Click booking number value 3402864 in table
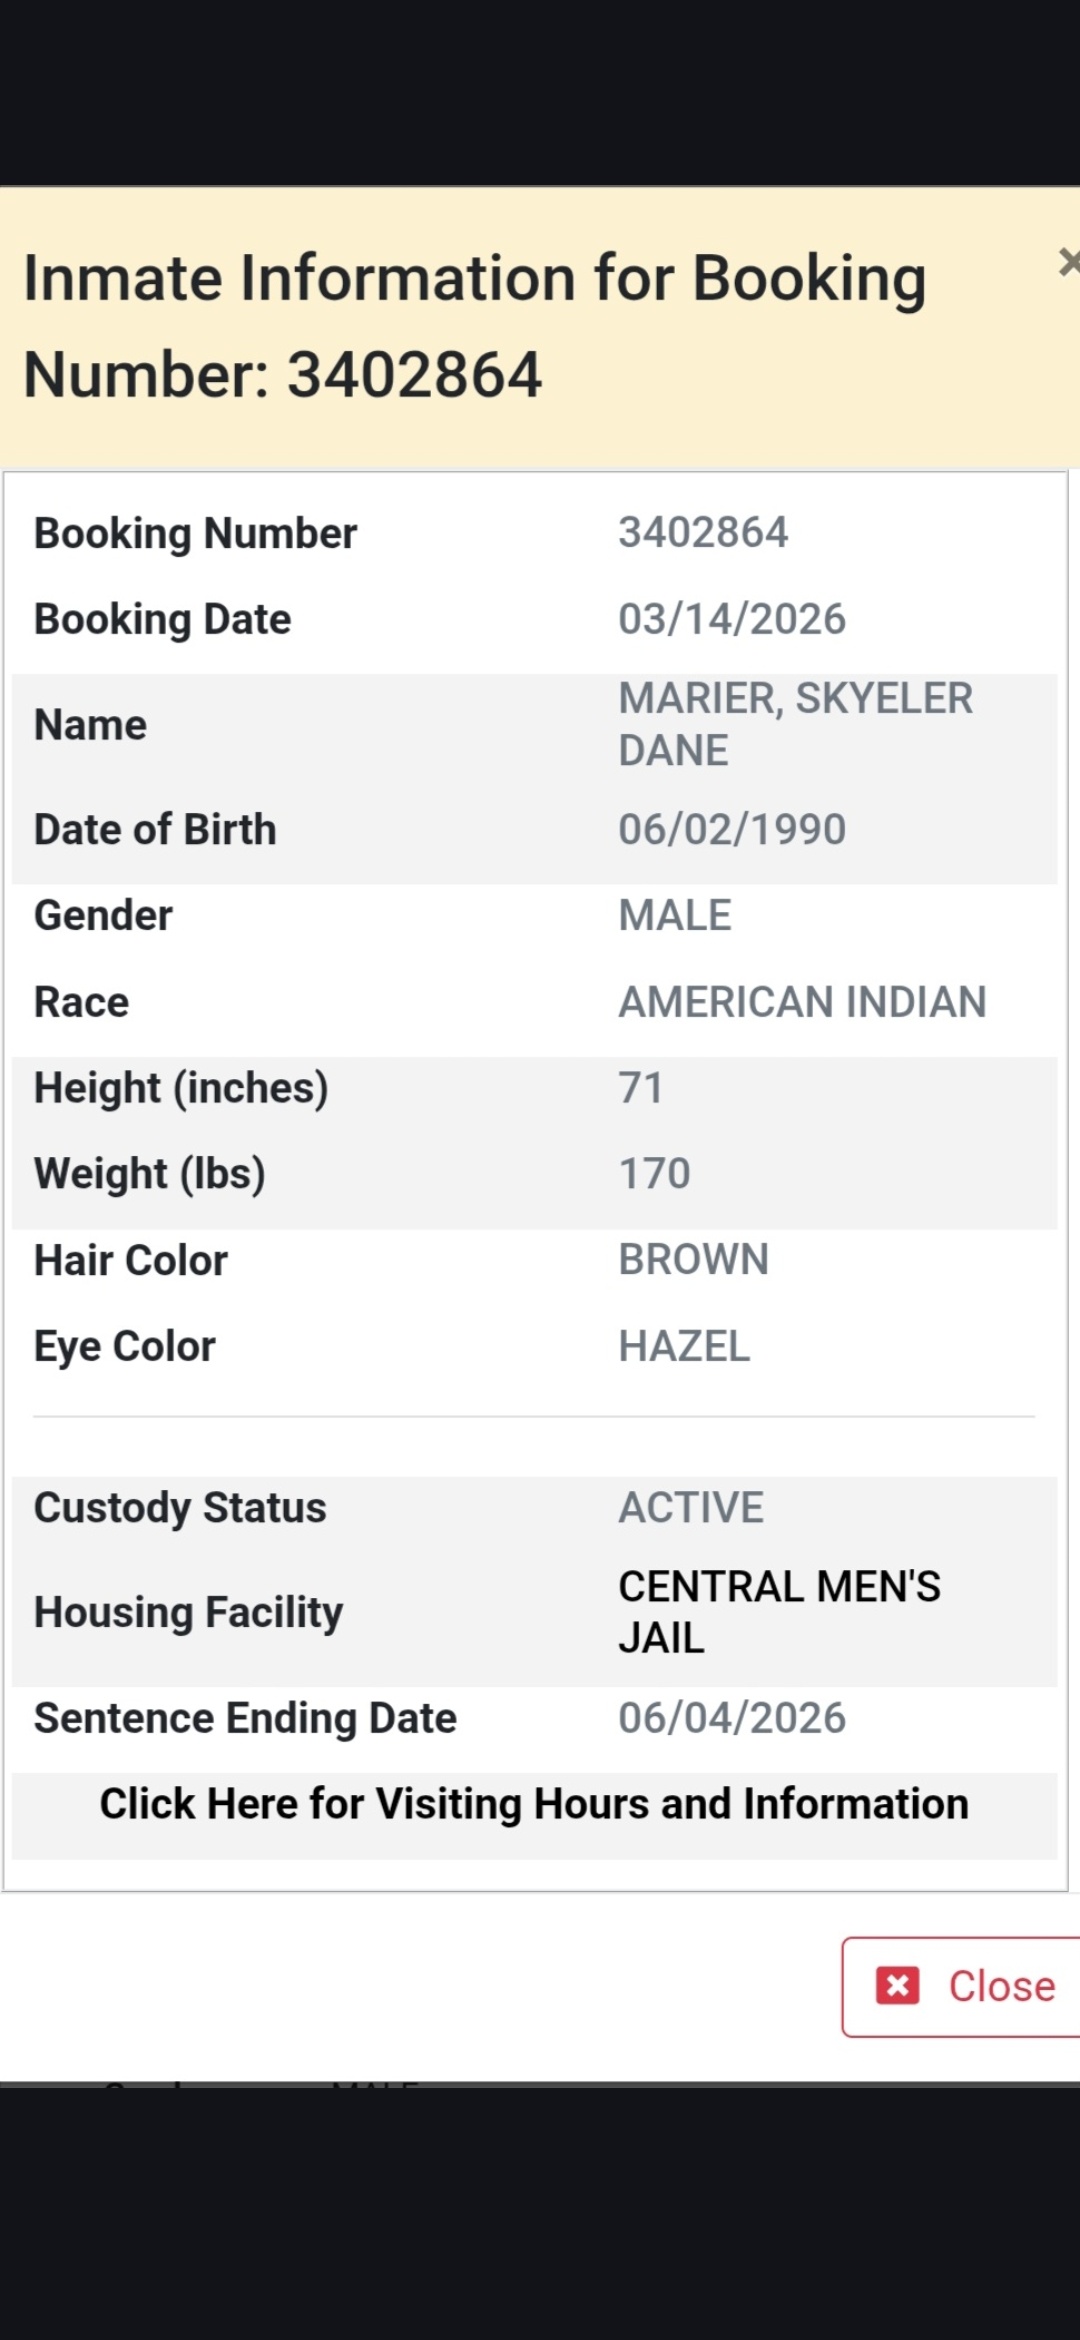This screenshot has height=2340, width=1080. 703,533
